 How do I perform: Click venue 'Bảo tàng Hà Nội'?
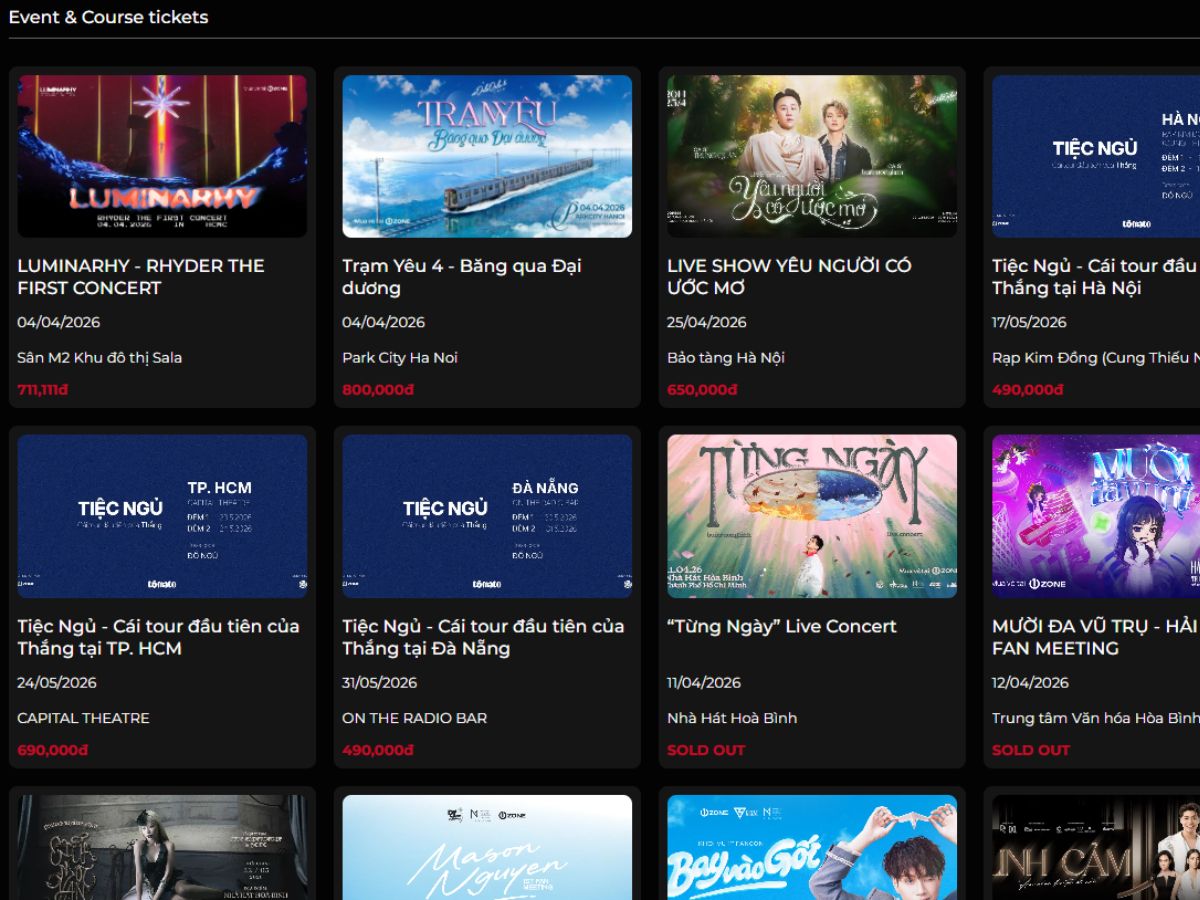point(726,357)
